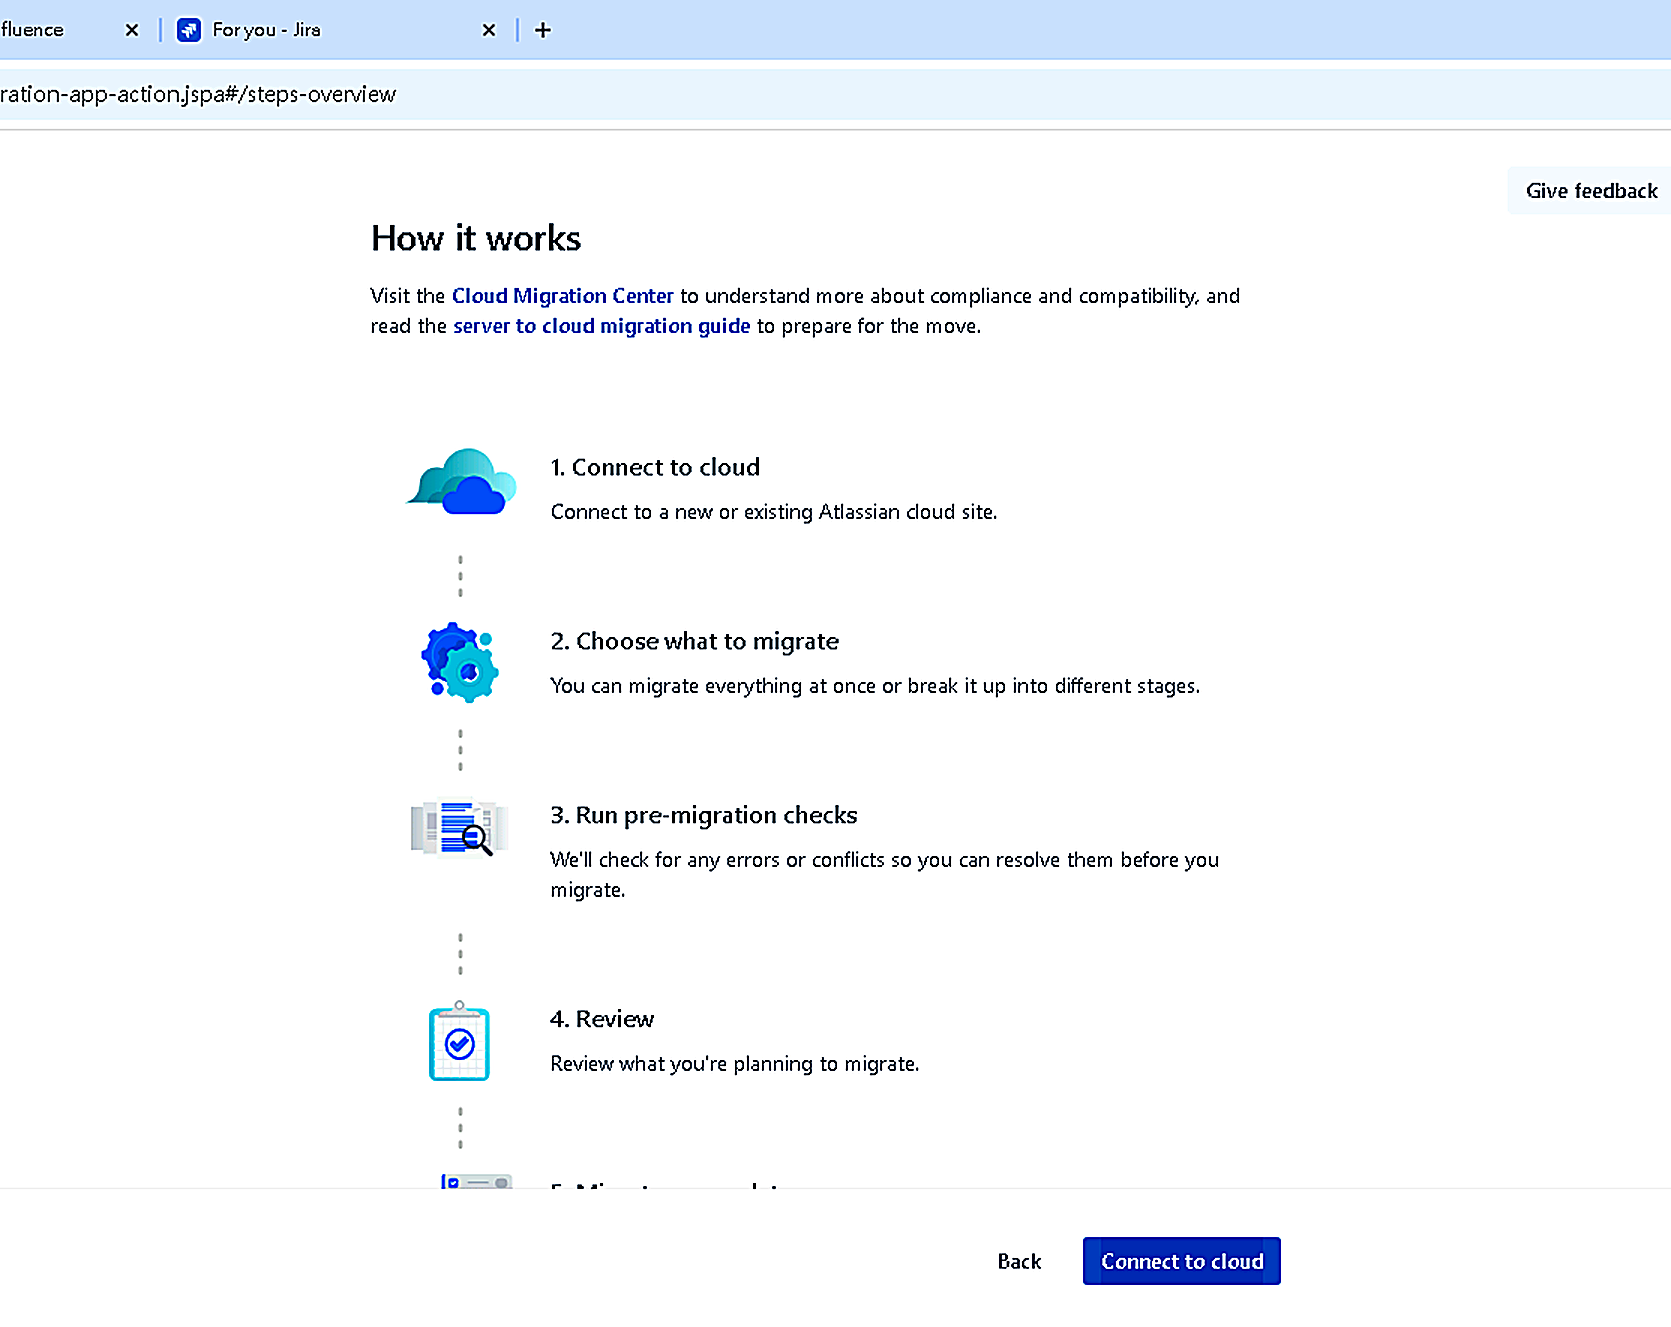This screenshot has width=1671, height=1327.
Task: Close the For you - Jira tab
Action: (489, 30)
